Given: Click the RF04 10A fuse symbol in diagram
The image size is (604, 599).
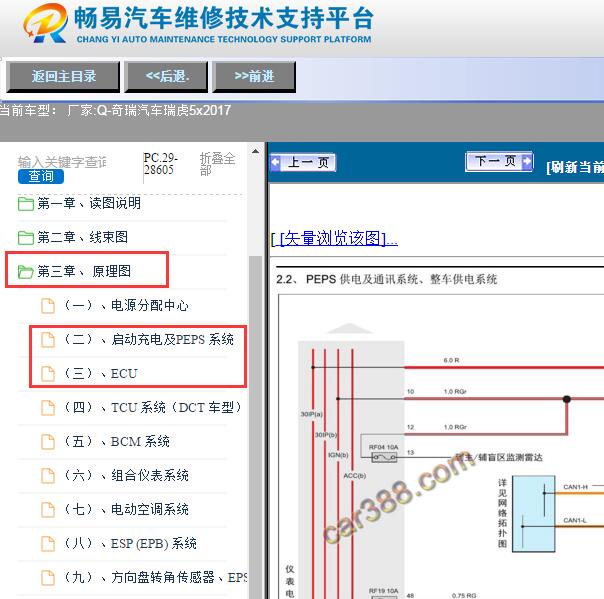Looking at the screenshot, I should 384,457.
